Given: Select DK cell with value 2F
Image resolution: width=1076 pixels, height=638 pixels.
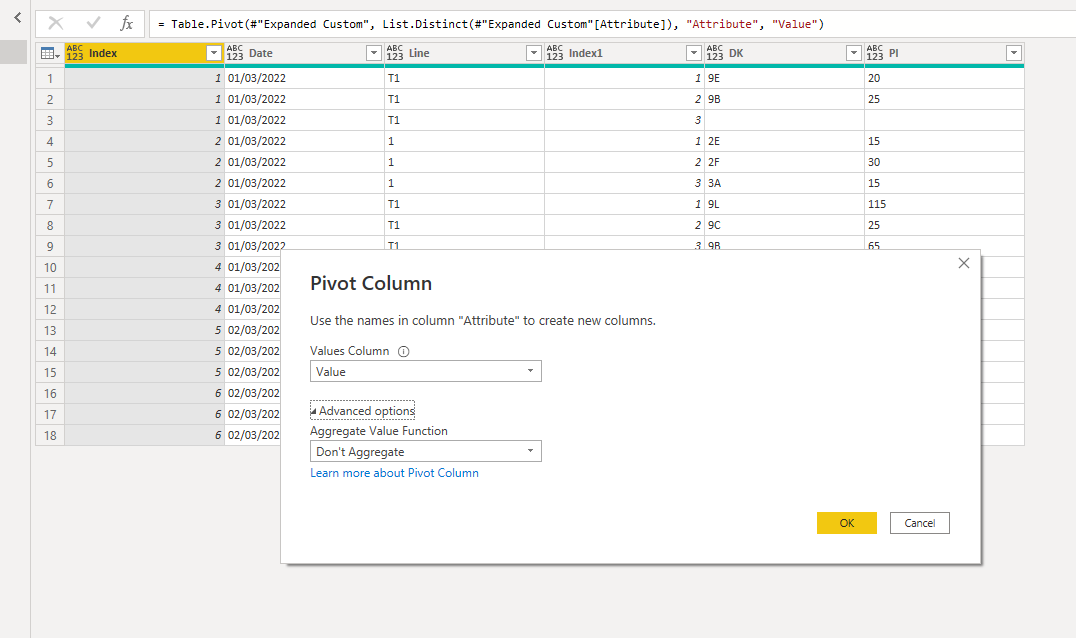Looking at the screenshot, I should tap(784, 163).
